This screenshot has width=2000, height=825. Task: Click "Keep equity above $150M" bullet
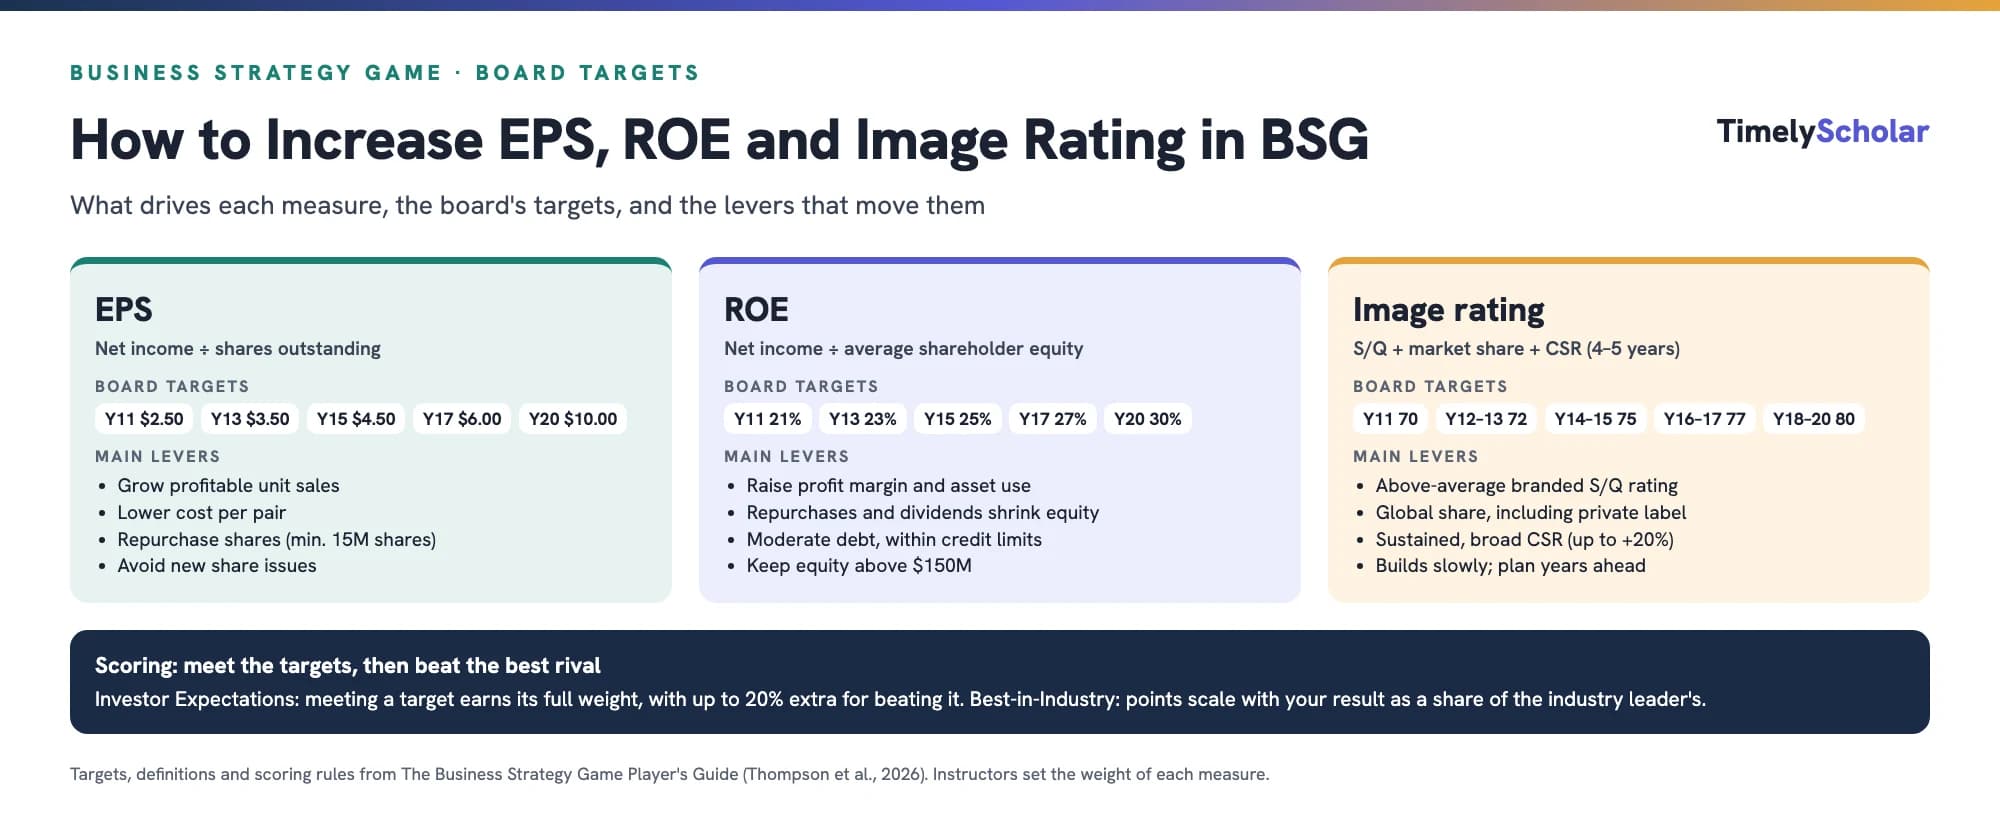pos(859,565)
